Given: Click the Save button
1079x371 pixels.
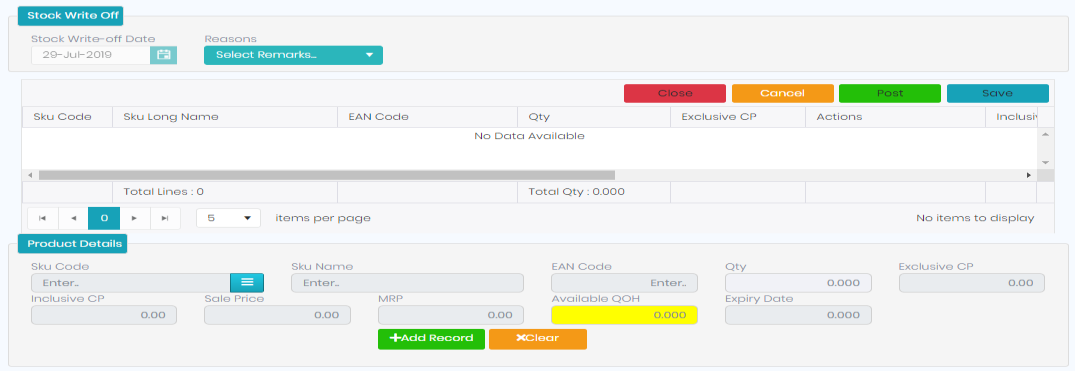Looking at the screenshot, I should pos(998,94).
